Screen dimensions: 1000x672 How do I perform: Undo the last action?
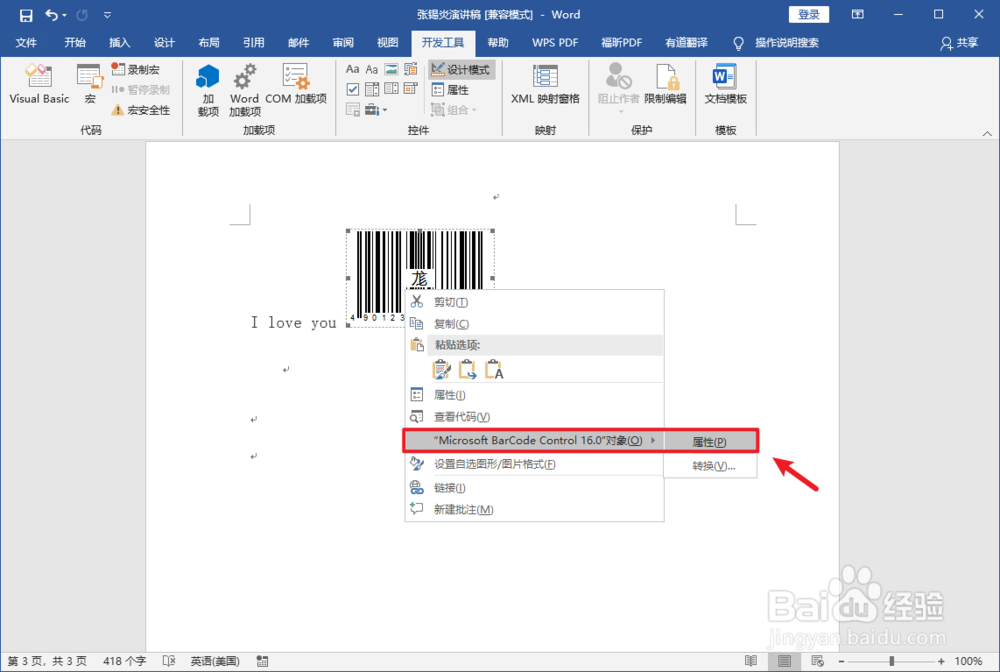point(51,15)
